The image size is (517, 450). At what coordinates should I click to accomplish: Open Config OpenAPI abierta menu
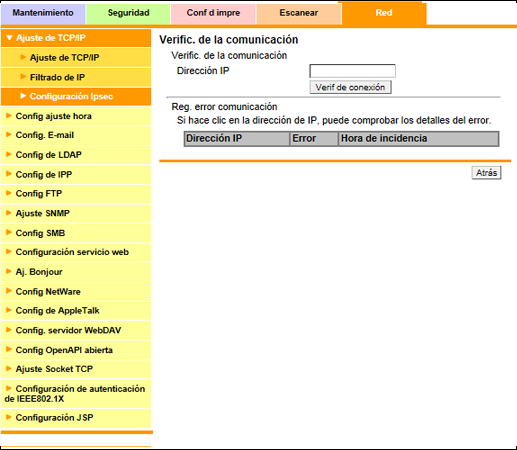pyautogui.click(x=76, y=350)
